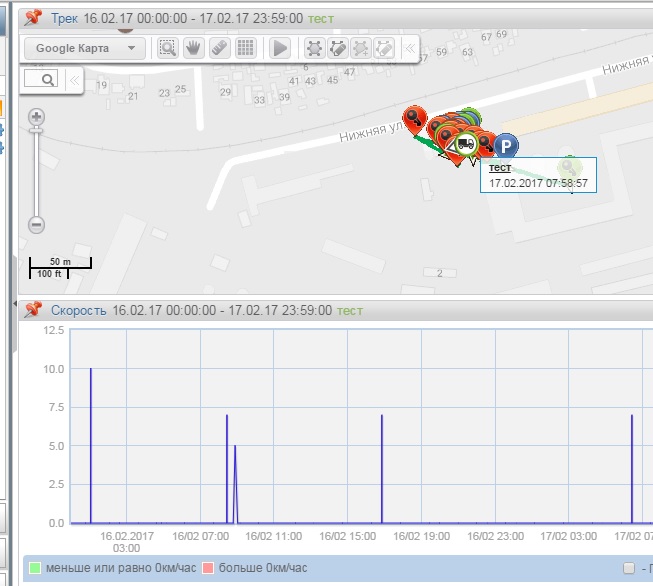
Task: Activate the hand pan tool
Action: click(193, 48)
